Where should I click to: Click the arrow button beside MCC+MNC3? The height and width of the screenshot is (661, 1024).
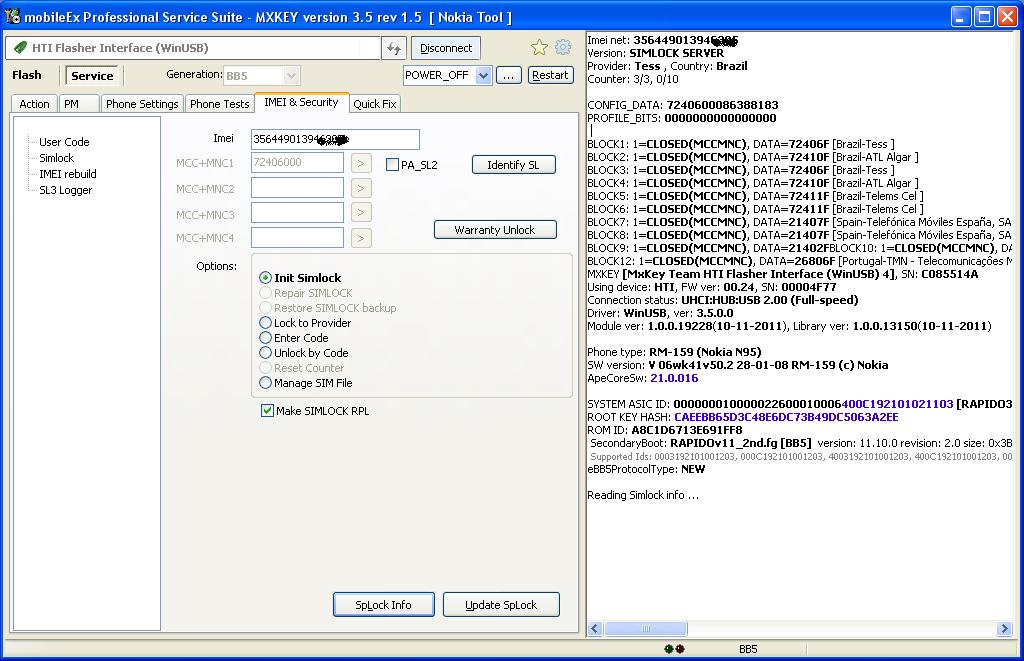(x=361, y=212)
